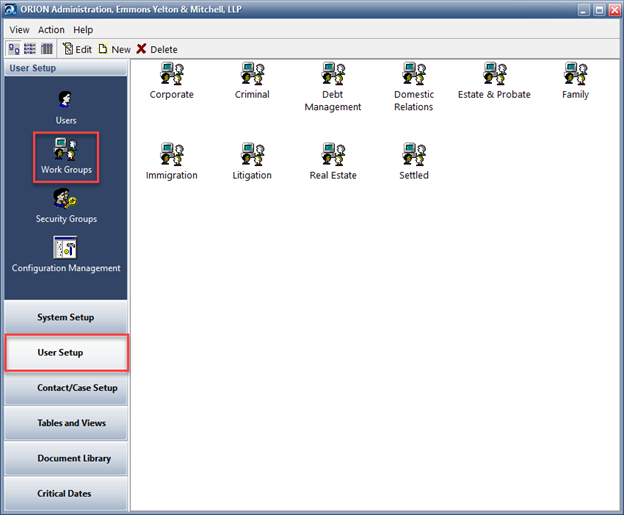Image resolution: width=624 pixels, height=515 pixels.
Task: Maximize the ORION Administration window
Action: point(599,10)
